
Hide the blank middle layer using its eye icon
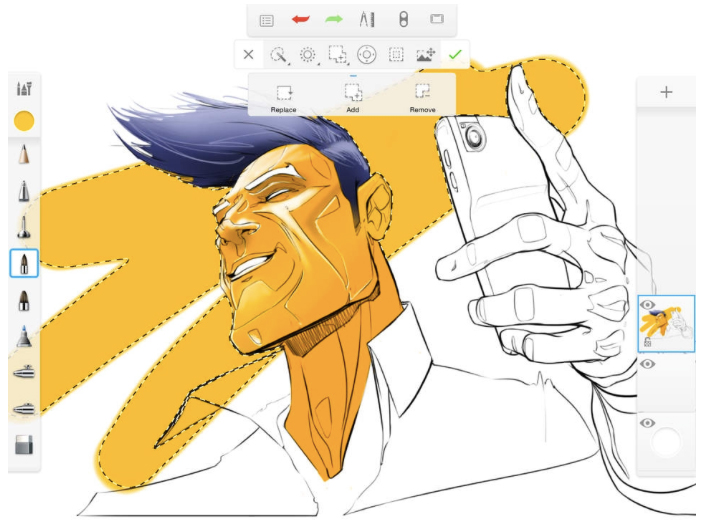point(647,364)
